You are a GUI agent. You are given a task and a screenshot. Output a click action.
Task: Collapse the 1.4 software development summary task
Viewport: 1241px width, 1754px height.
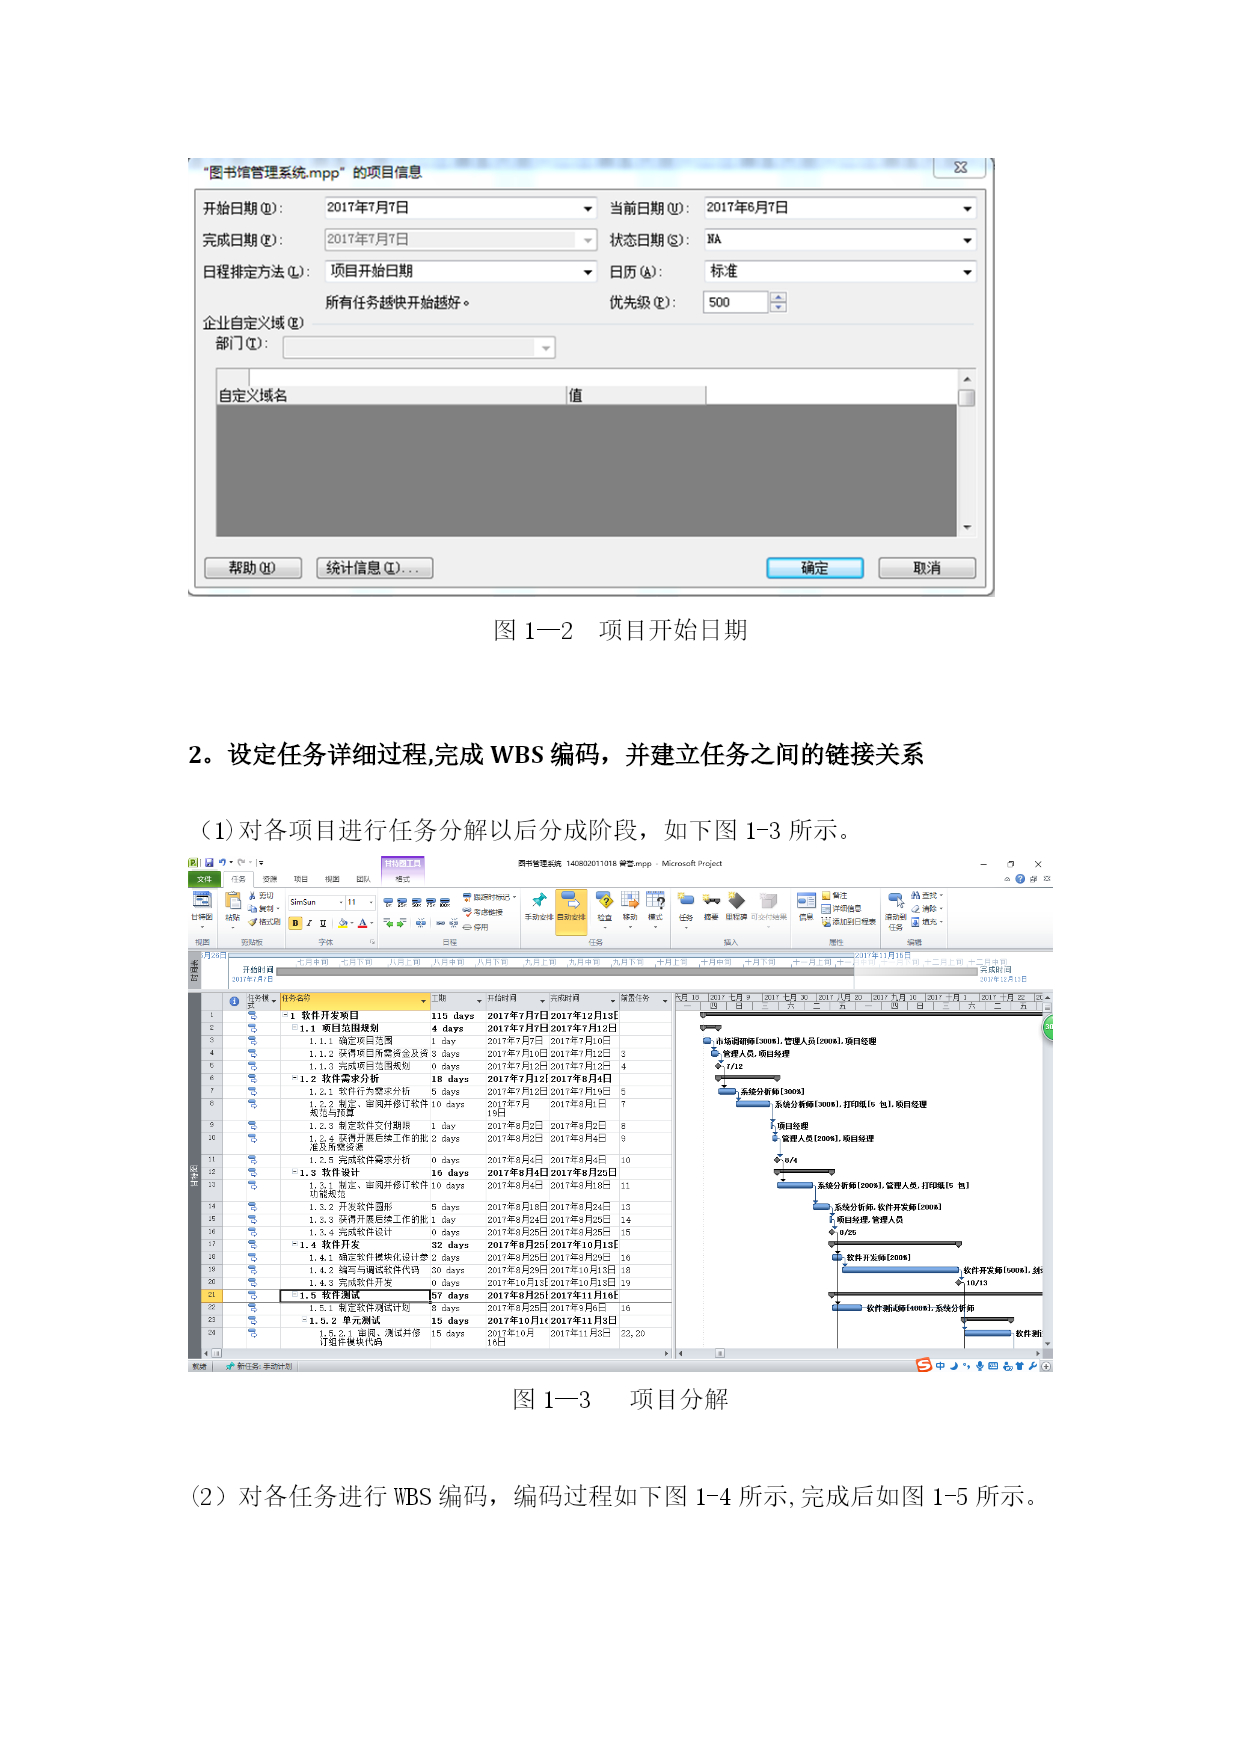point(294,1245)
